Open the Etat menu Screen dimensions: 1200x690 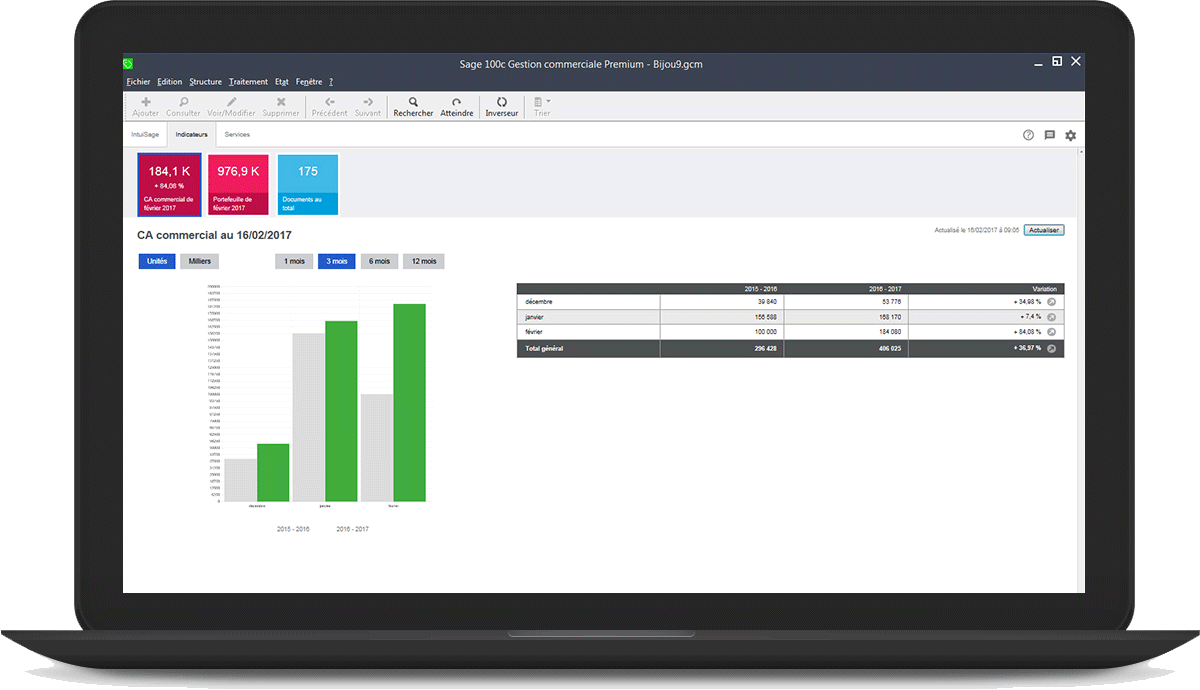click(282, 82)
